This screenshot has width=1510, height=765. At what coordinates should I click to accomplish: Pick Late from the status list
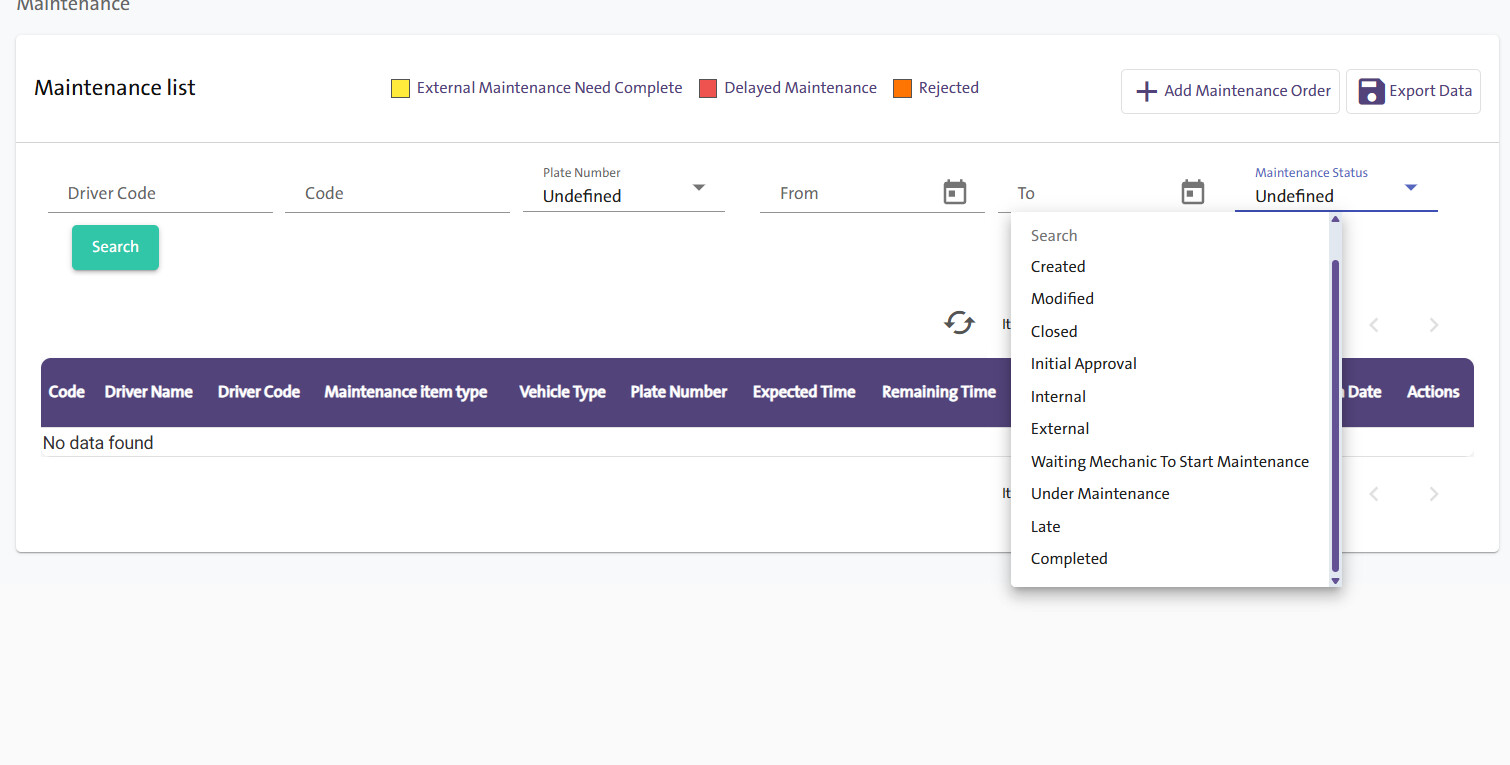click(1171, 527)
